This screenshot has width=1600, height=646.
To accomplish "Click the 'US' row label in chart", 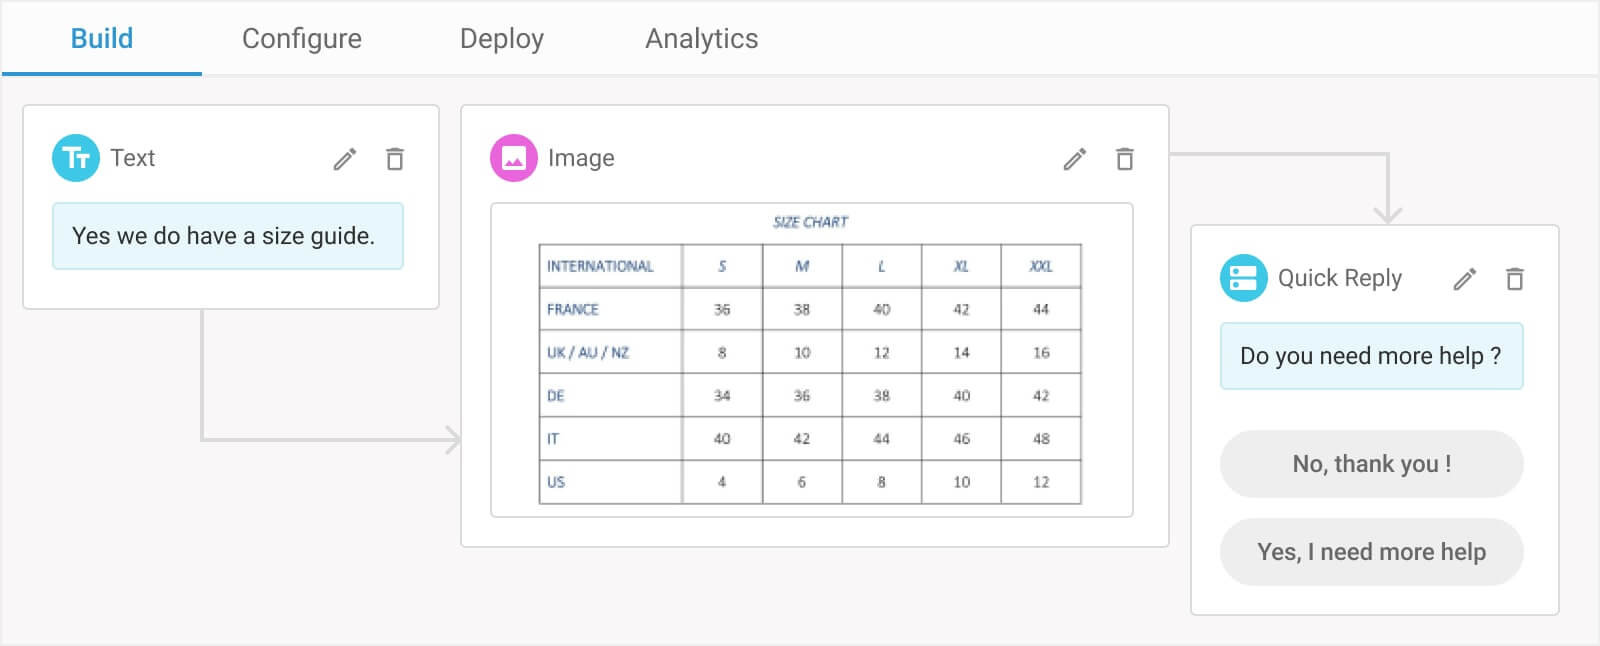I will click(556, 482).
